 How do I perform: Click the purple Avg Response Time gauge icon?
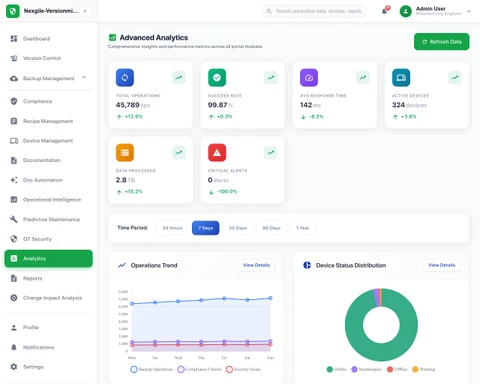point(309,78)
